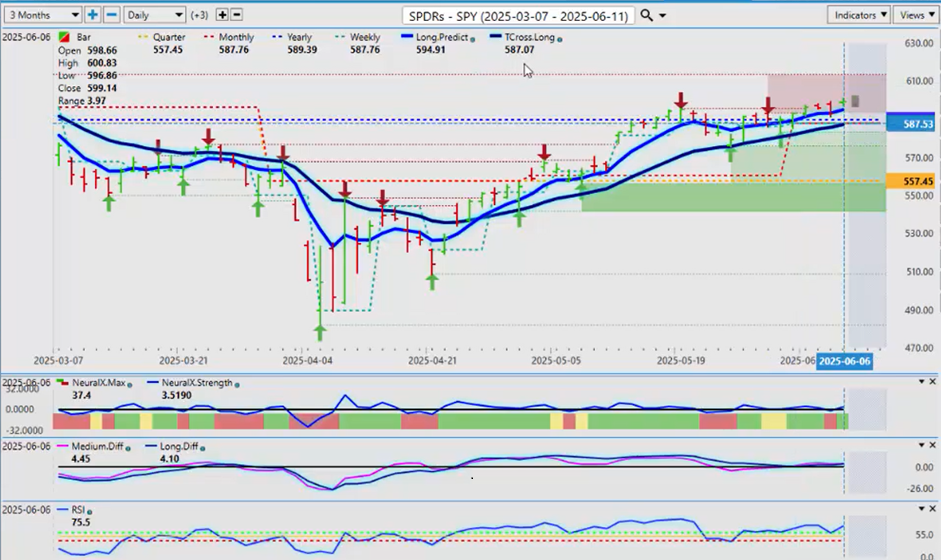This screenshot has width=941, height=560.
Task: Click the (+3) forecast days label
Action: point(199,15)
